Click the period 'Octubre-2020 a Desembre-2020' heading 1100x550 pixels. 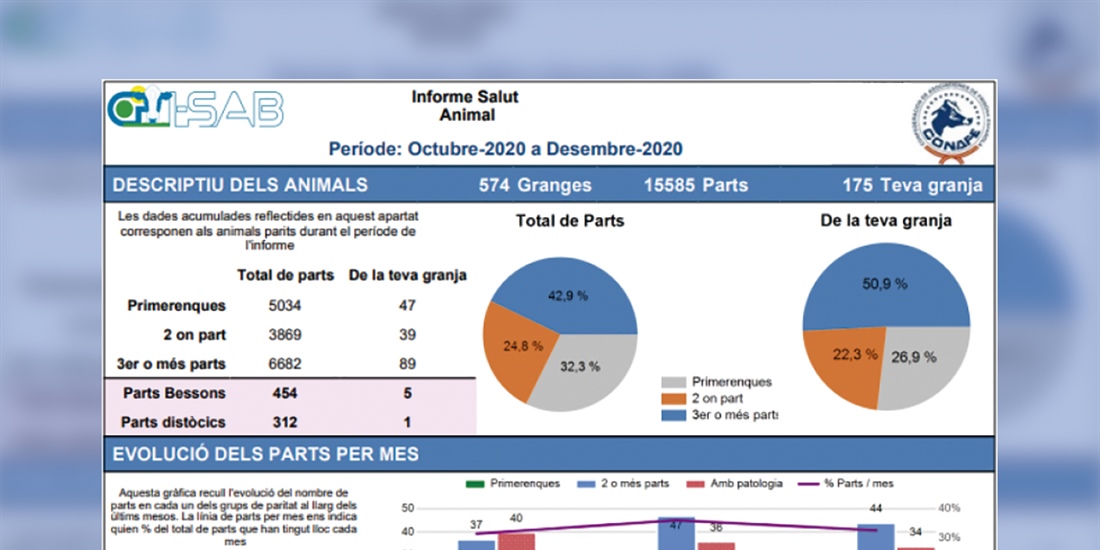(x=506, y=149)
